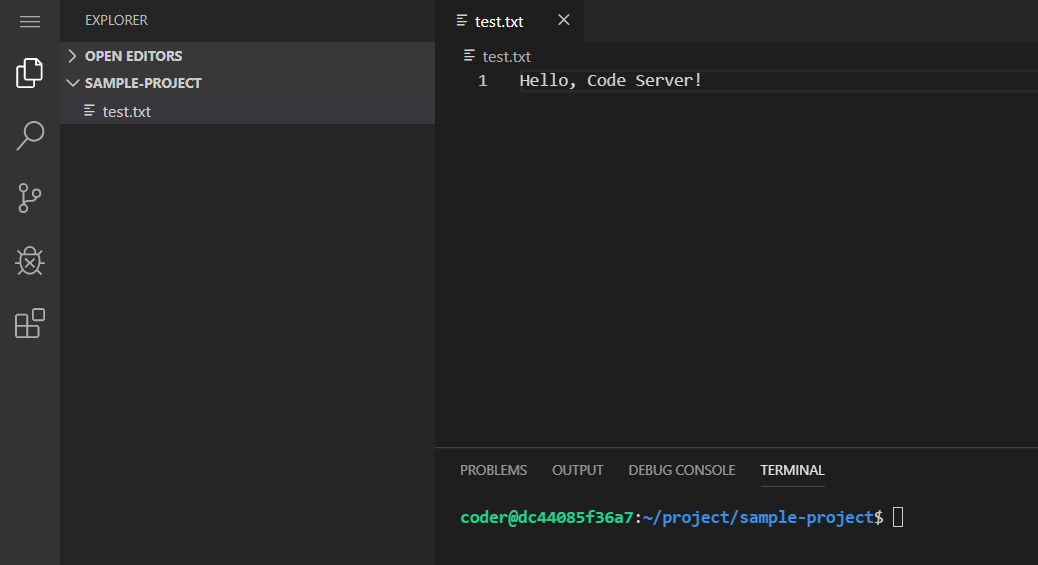The width and height of the screenshot is (1038, 565).
Task: Switch to the PROBLEMS panel tab
Action: point(493,470)
